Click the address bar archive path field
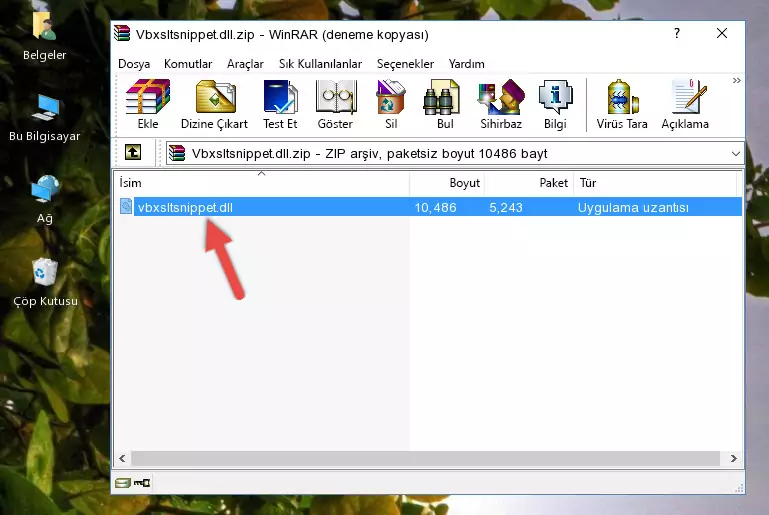 pos(455,154)
